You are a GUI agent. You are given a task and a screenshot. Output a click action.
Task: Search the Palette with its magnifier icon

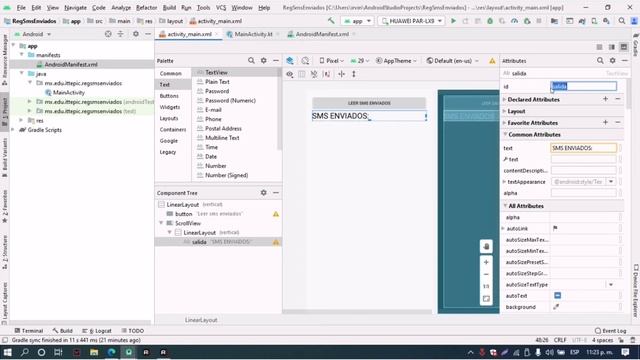251,60
